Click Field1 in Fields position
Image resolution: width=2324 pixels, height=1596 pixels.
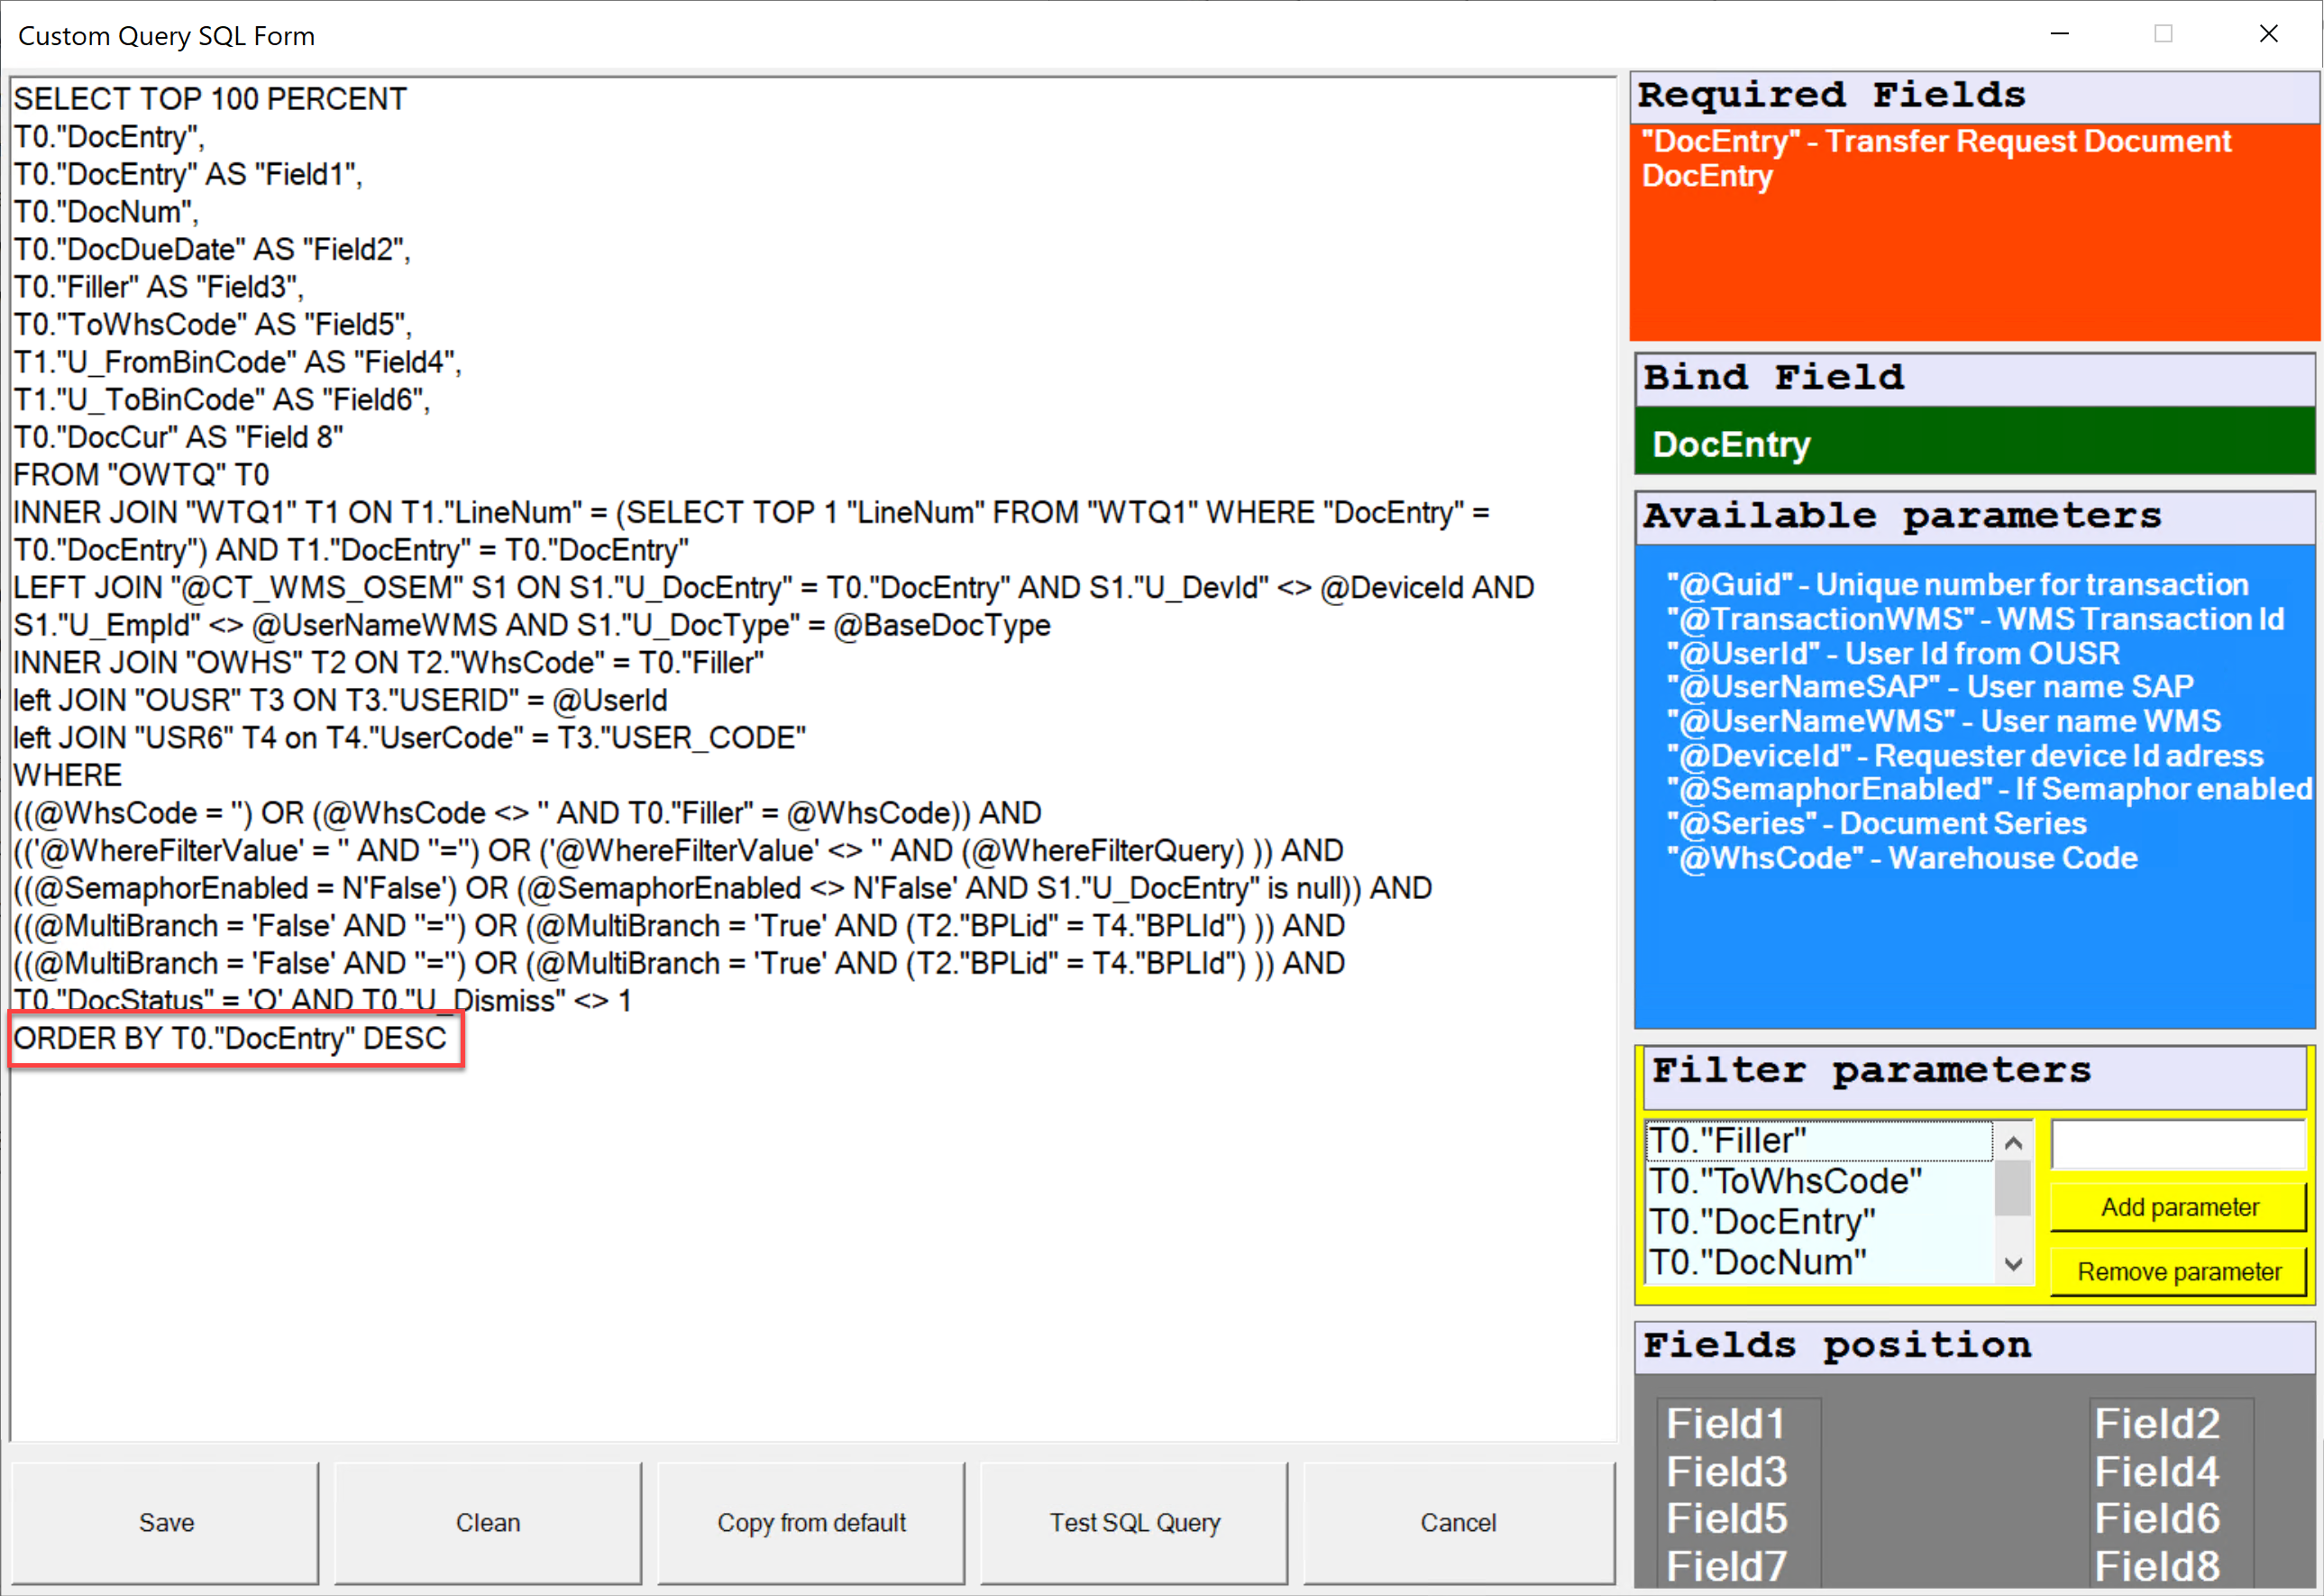coord(1725,1423)
